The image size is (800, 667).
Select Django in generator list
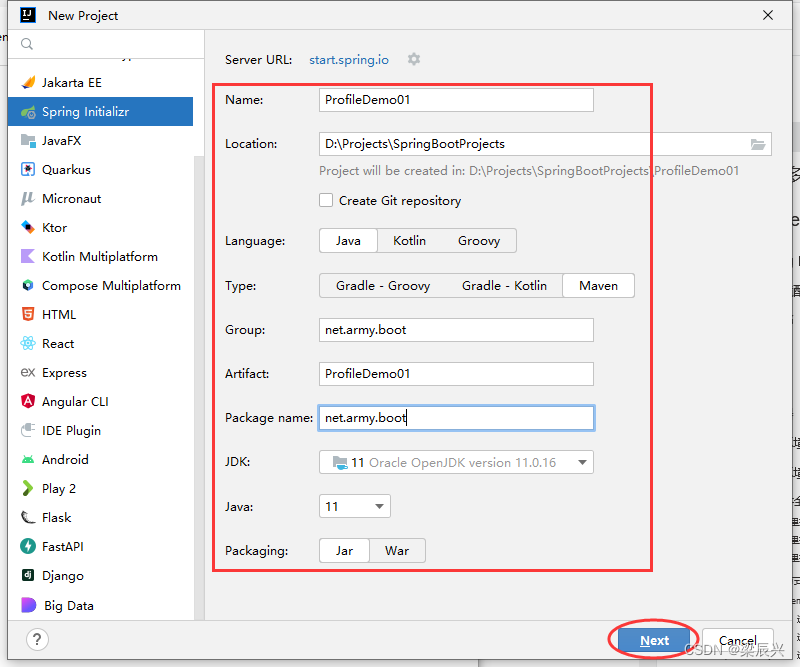click(101, 575)
